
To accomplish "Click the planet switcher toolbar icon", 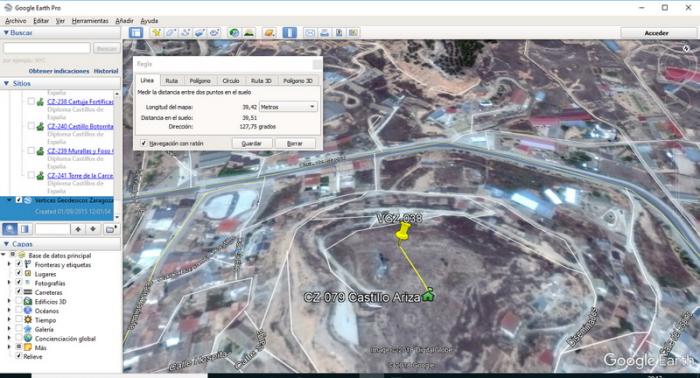I will [x=269, y=33].
